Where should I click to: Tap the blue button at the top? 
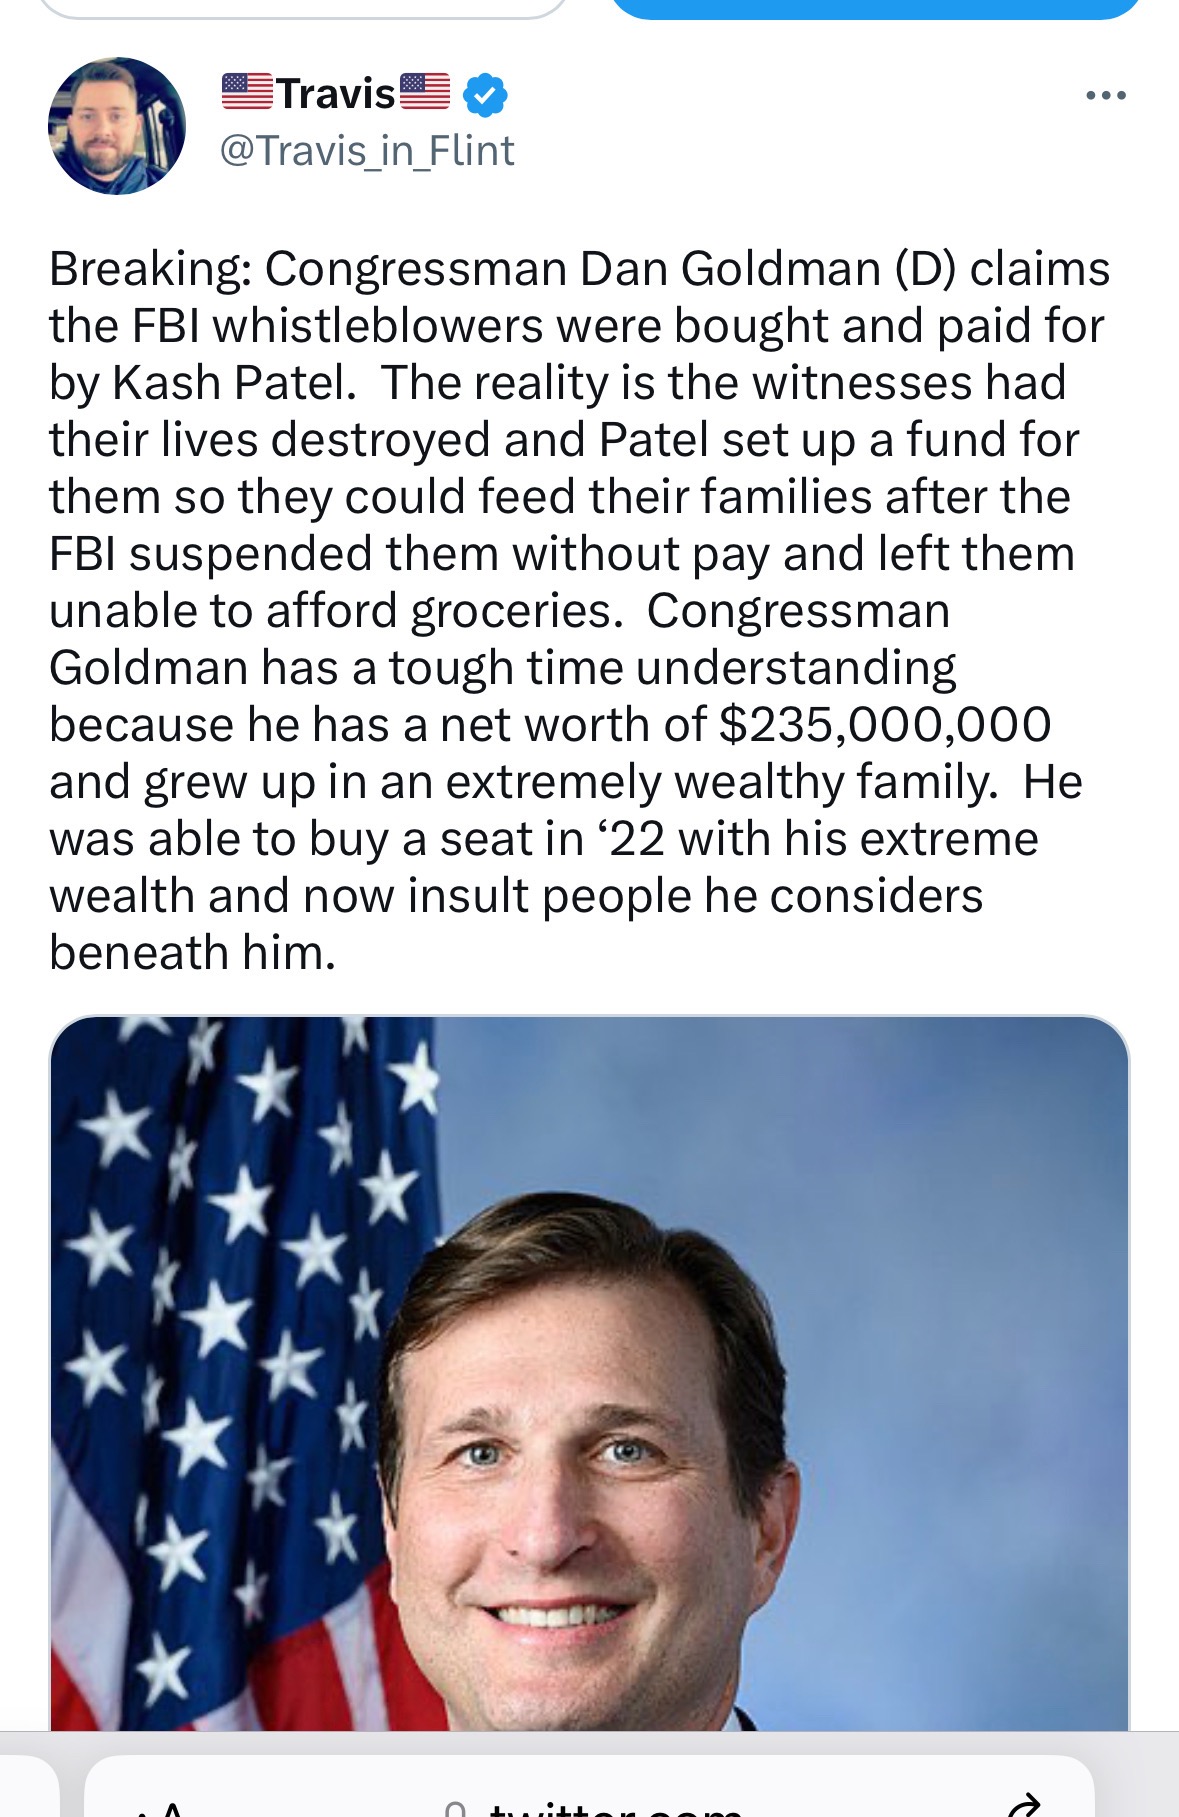coord(875,8)
